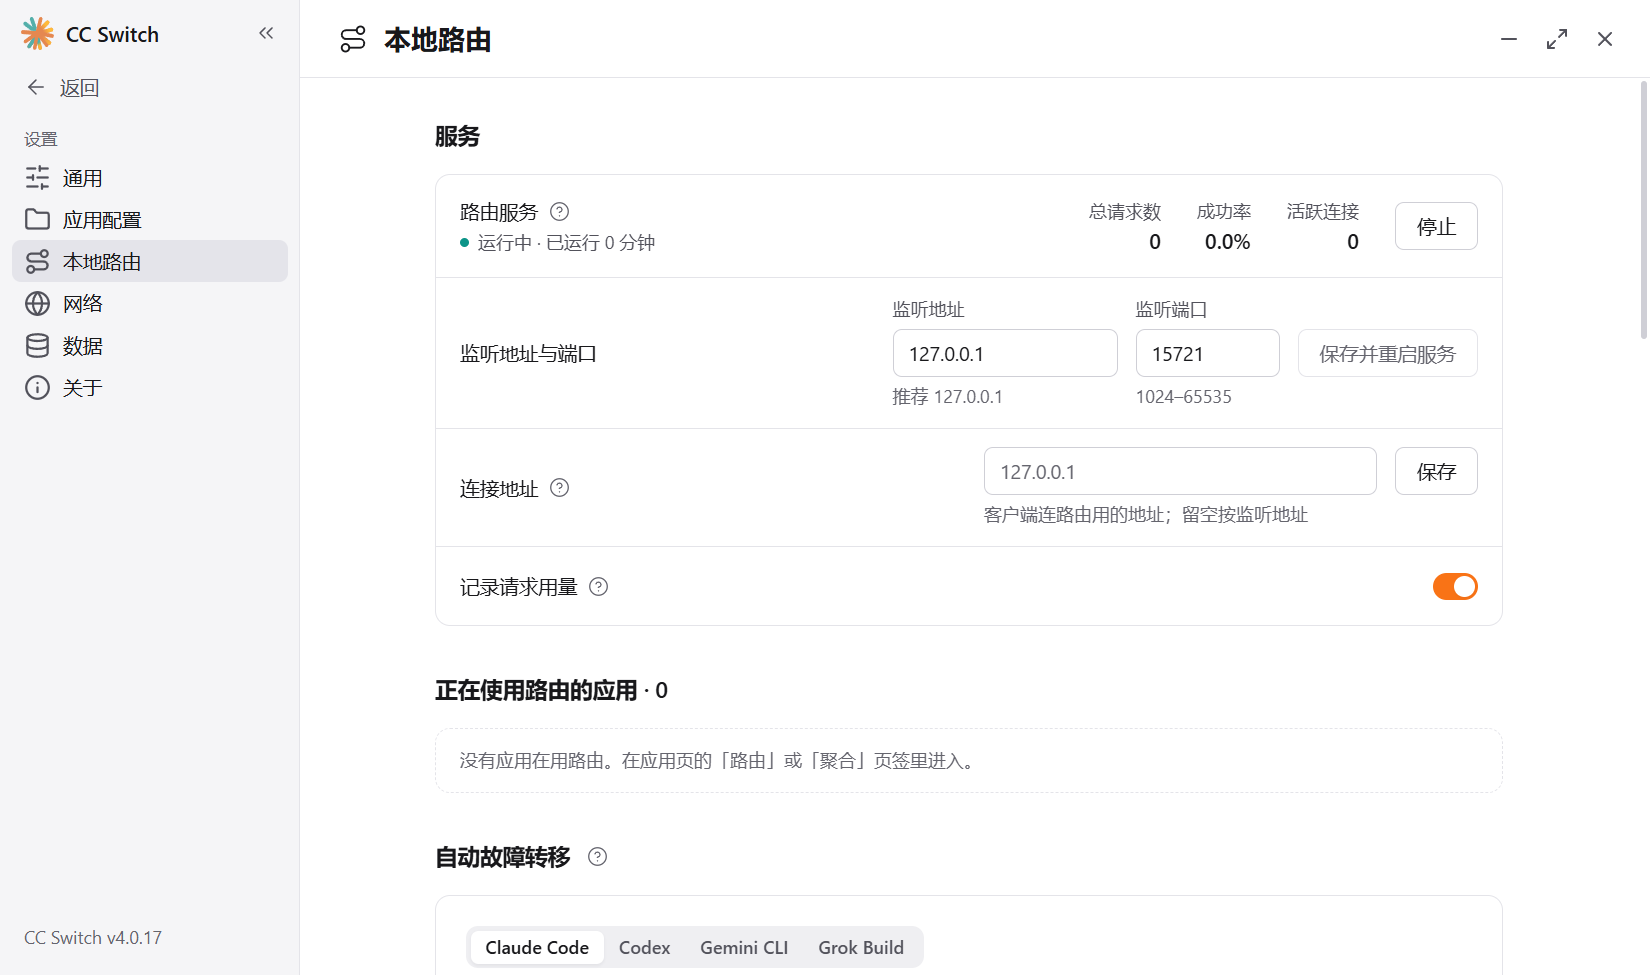Show help for 自动故障转移

(x=597, y=856)
